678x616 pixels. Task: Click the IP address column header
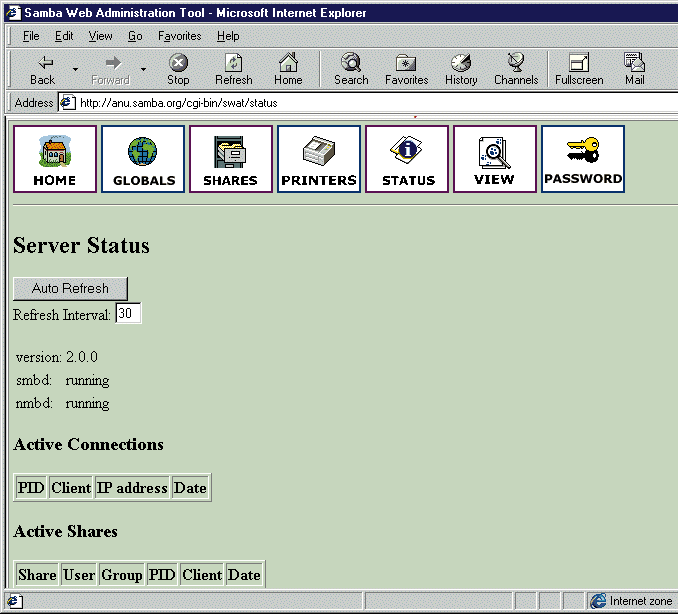point(132,488)
